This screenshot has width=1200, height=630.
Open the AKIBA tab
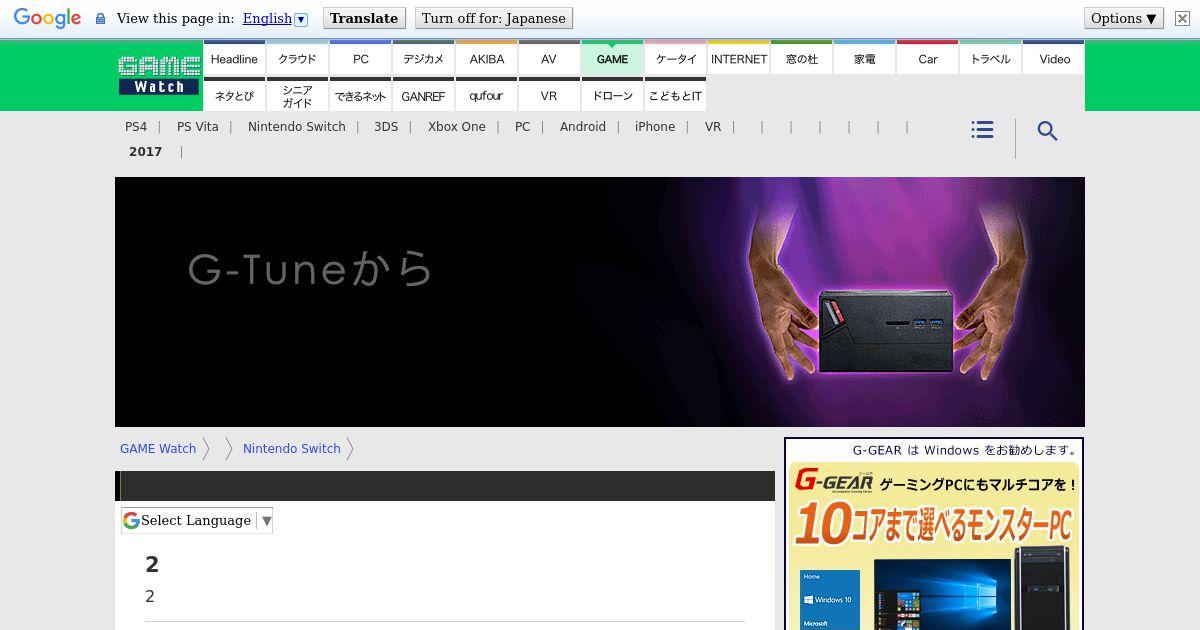[x=486, y=59]
